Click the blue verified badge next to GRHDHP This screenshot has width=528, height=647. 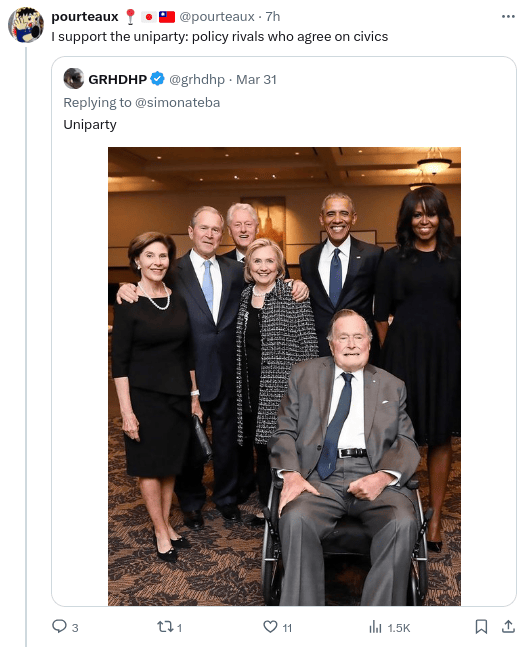[x=157, y=78]
